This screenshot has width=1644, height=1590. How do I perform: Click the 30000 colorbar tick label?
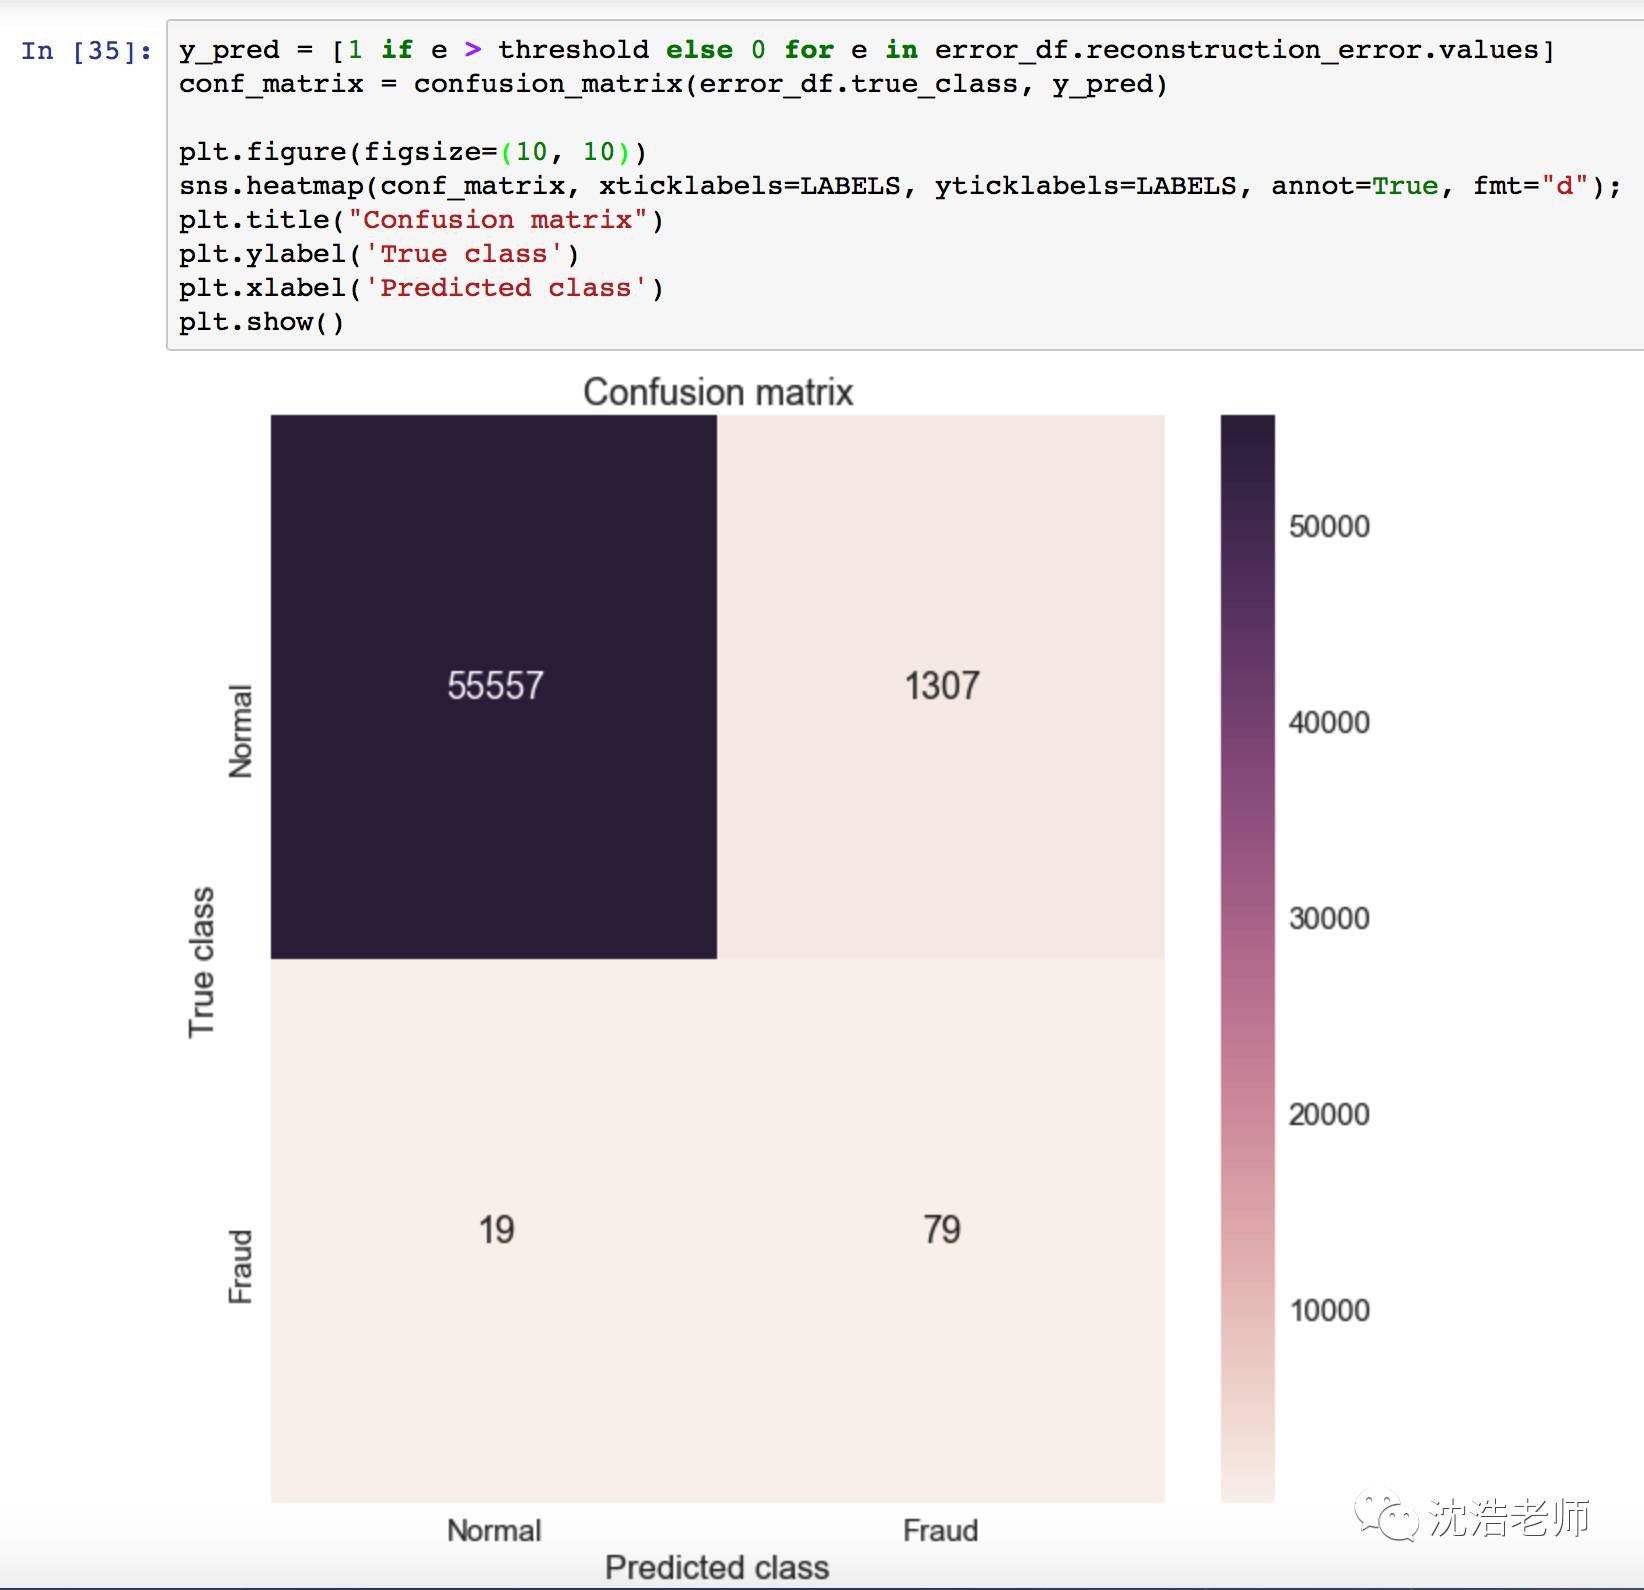point(1329,919)
